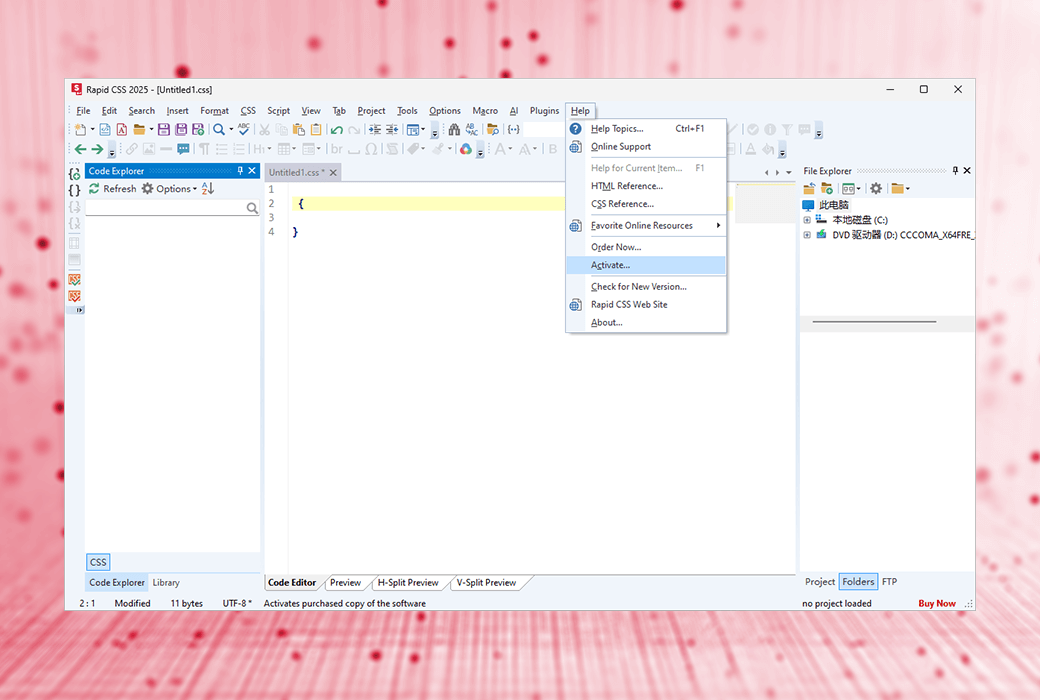Click the File Explorer settings gear
Image resolution: width=1040 pixels, height=700 pixels.
(x=876, y=188)
